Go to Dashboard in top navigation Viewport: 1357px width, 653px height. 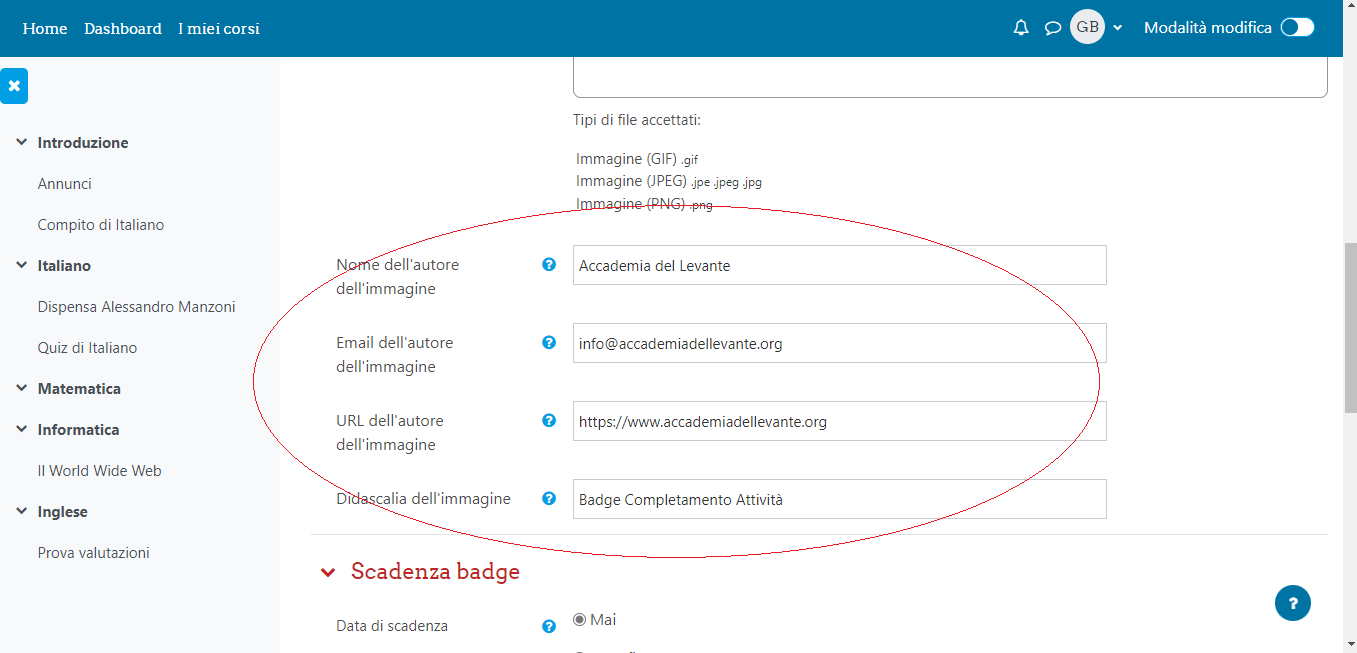click(123, 29)
